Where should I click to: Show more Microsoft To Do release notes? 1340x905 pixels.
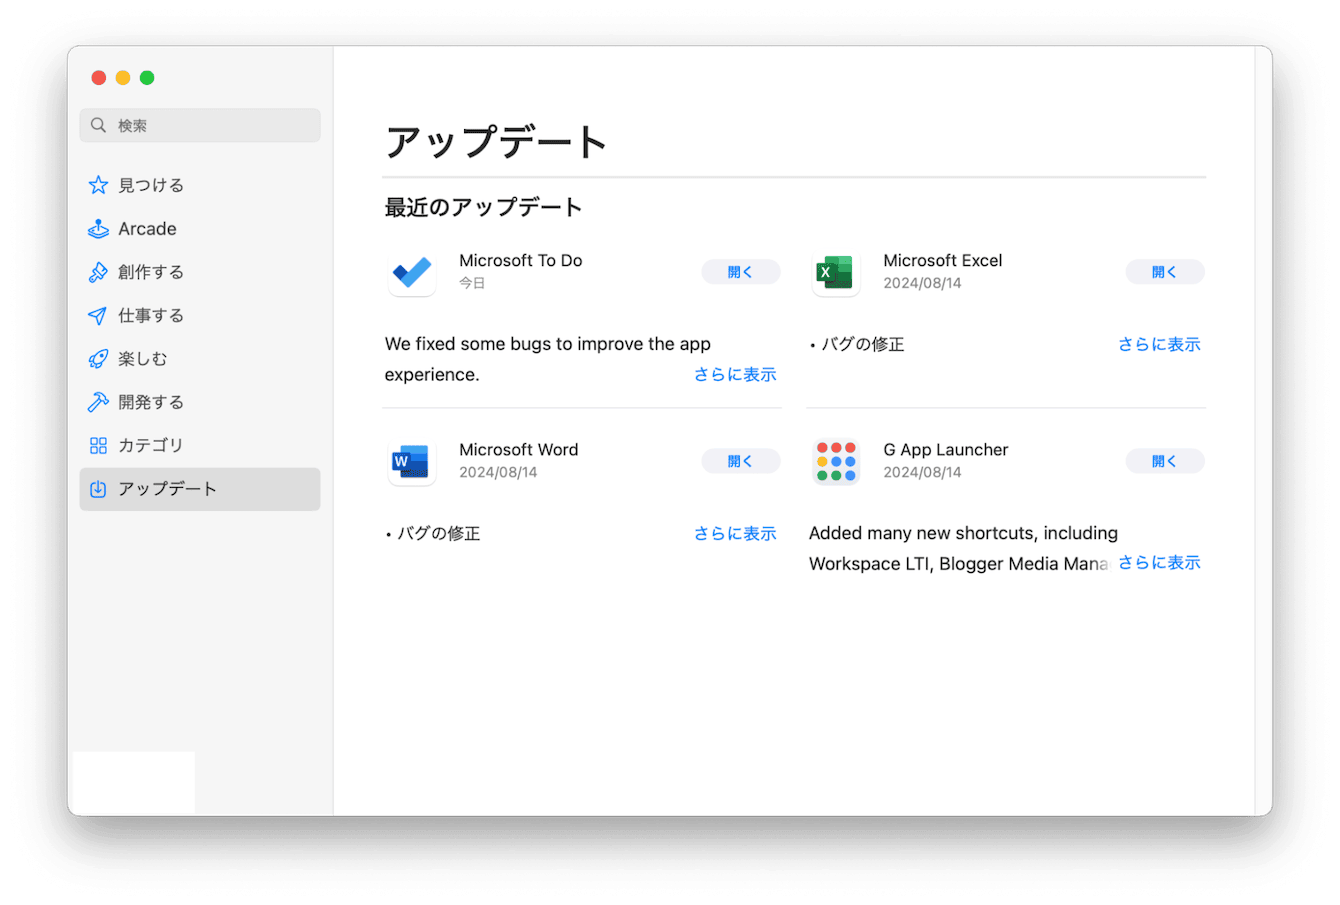[x=735, y=374]
